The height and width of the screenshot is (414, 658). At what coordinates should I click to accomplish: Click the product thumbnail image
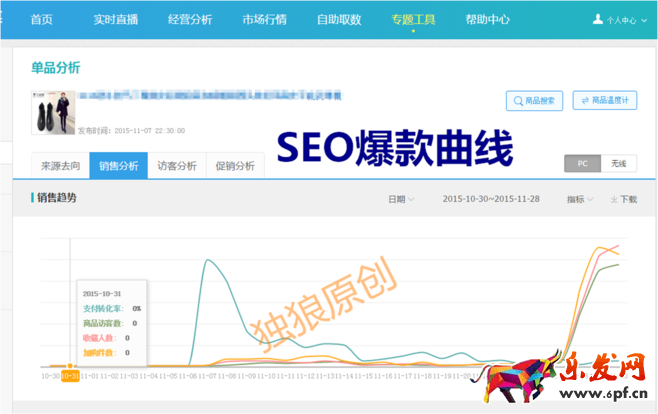pyautogui.click(x=50, y=111)
